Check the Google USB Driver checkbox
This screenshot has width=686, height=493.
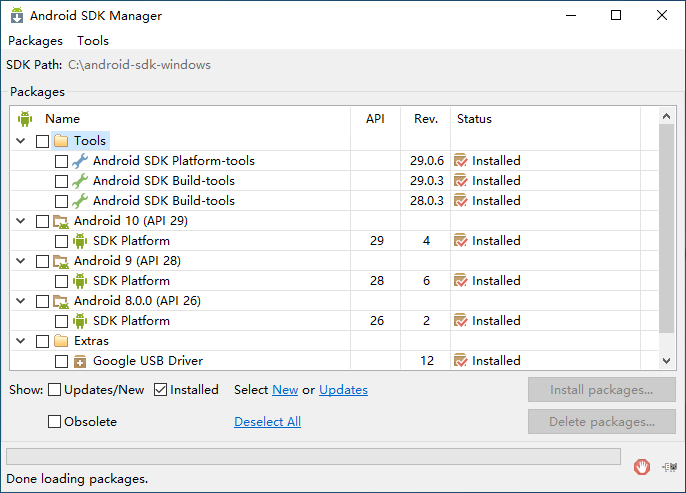coord(61,362)
